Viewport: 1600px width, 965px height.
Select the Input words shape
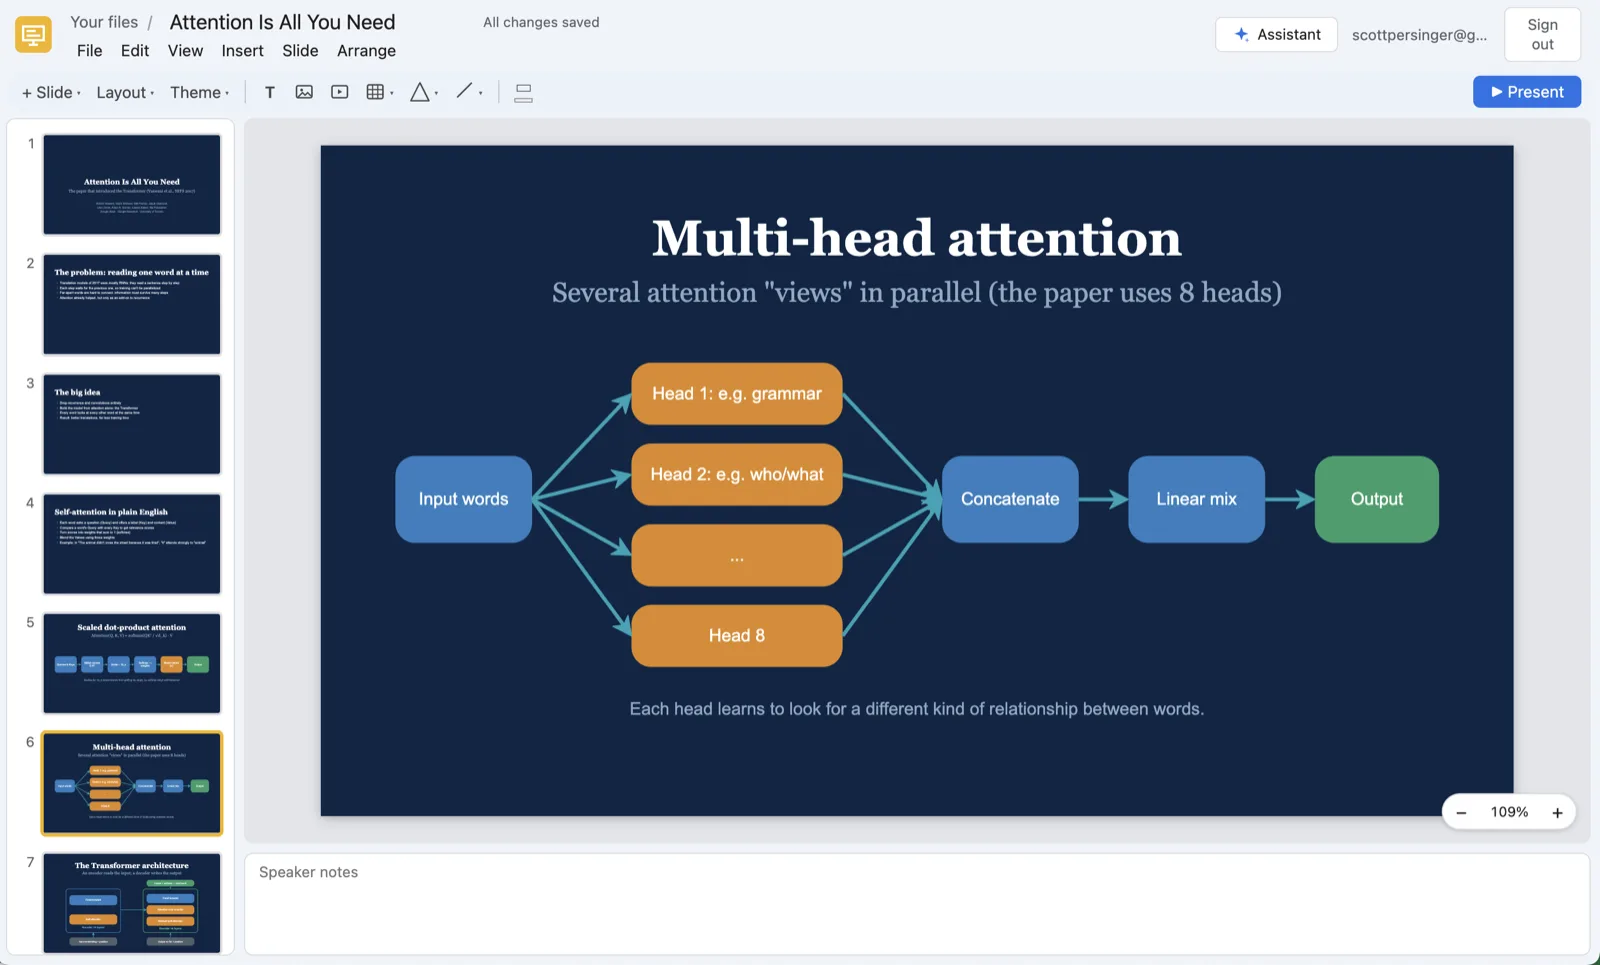point(464,499)
